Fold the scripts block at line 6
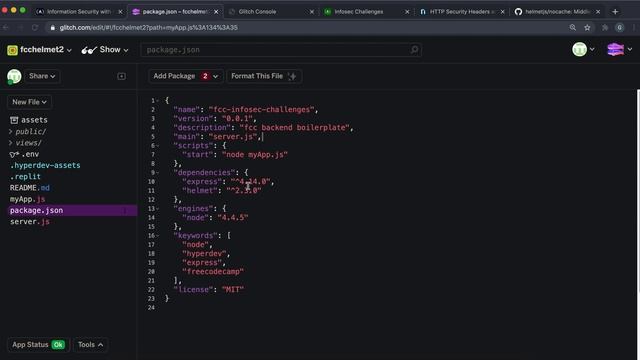The height and width of the screenshot is (360, 640). point(158,146)
